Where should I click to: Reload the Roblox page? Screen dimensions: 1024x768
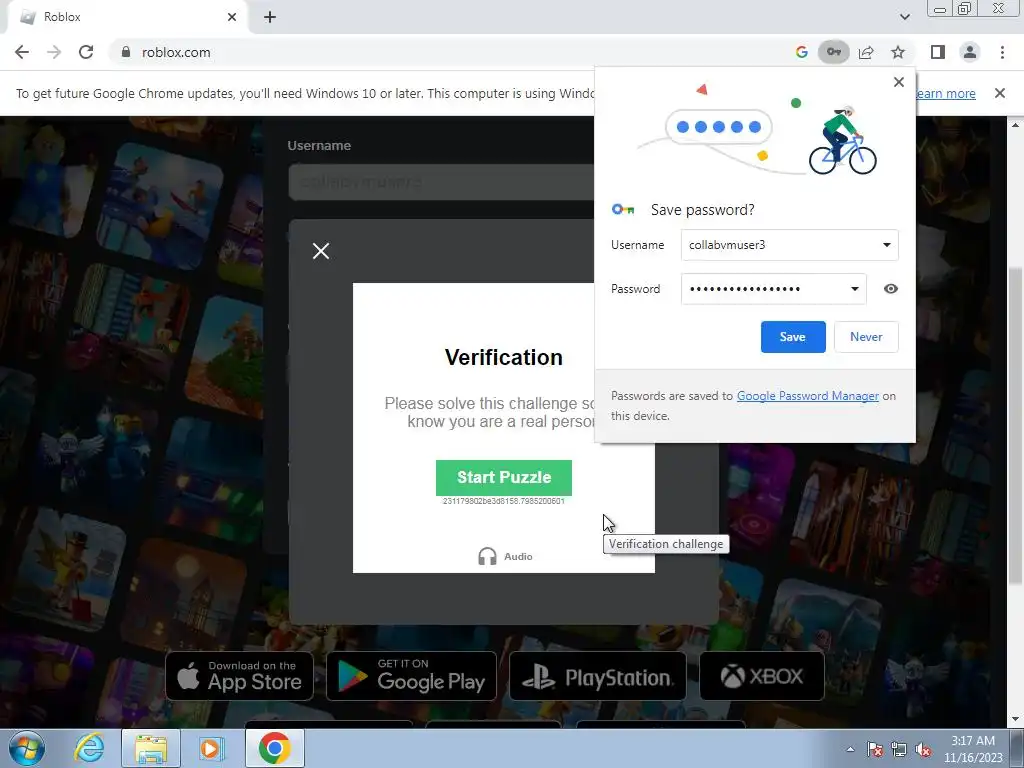86,52
